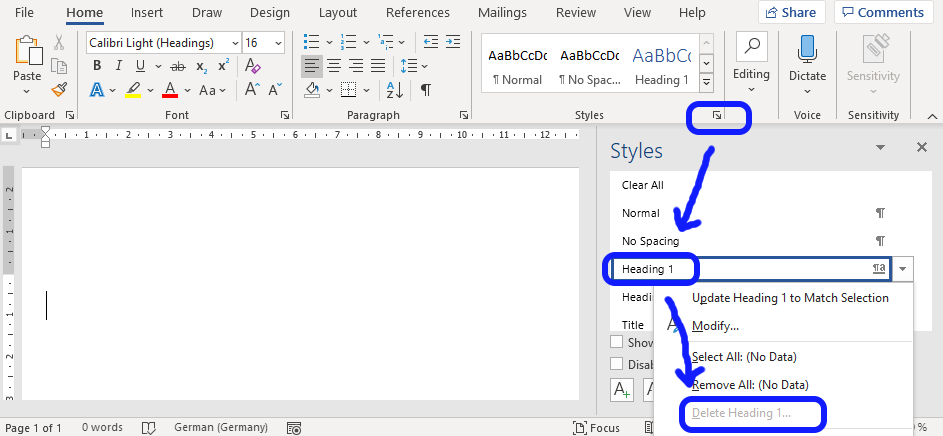943x436 pixels.
Task: Toggle Italic formatting
Action: pyautogui.click(x=118, y=66)
